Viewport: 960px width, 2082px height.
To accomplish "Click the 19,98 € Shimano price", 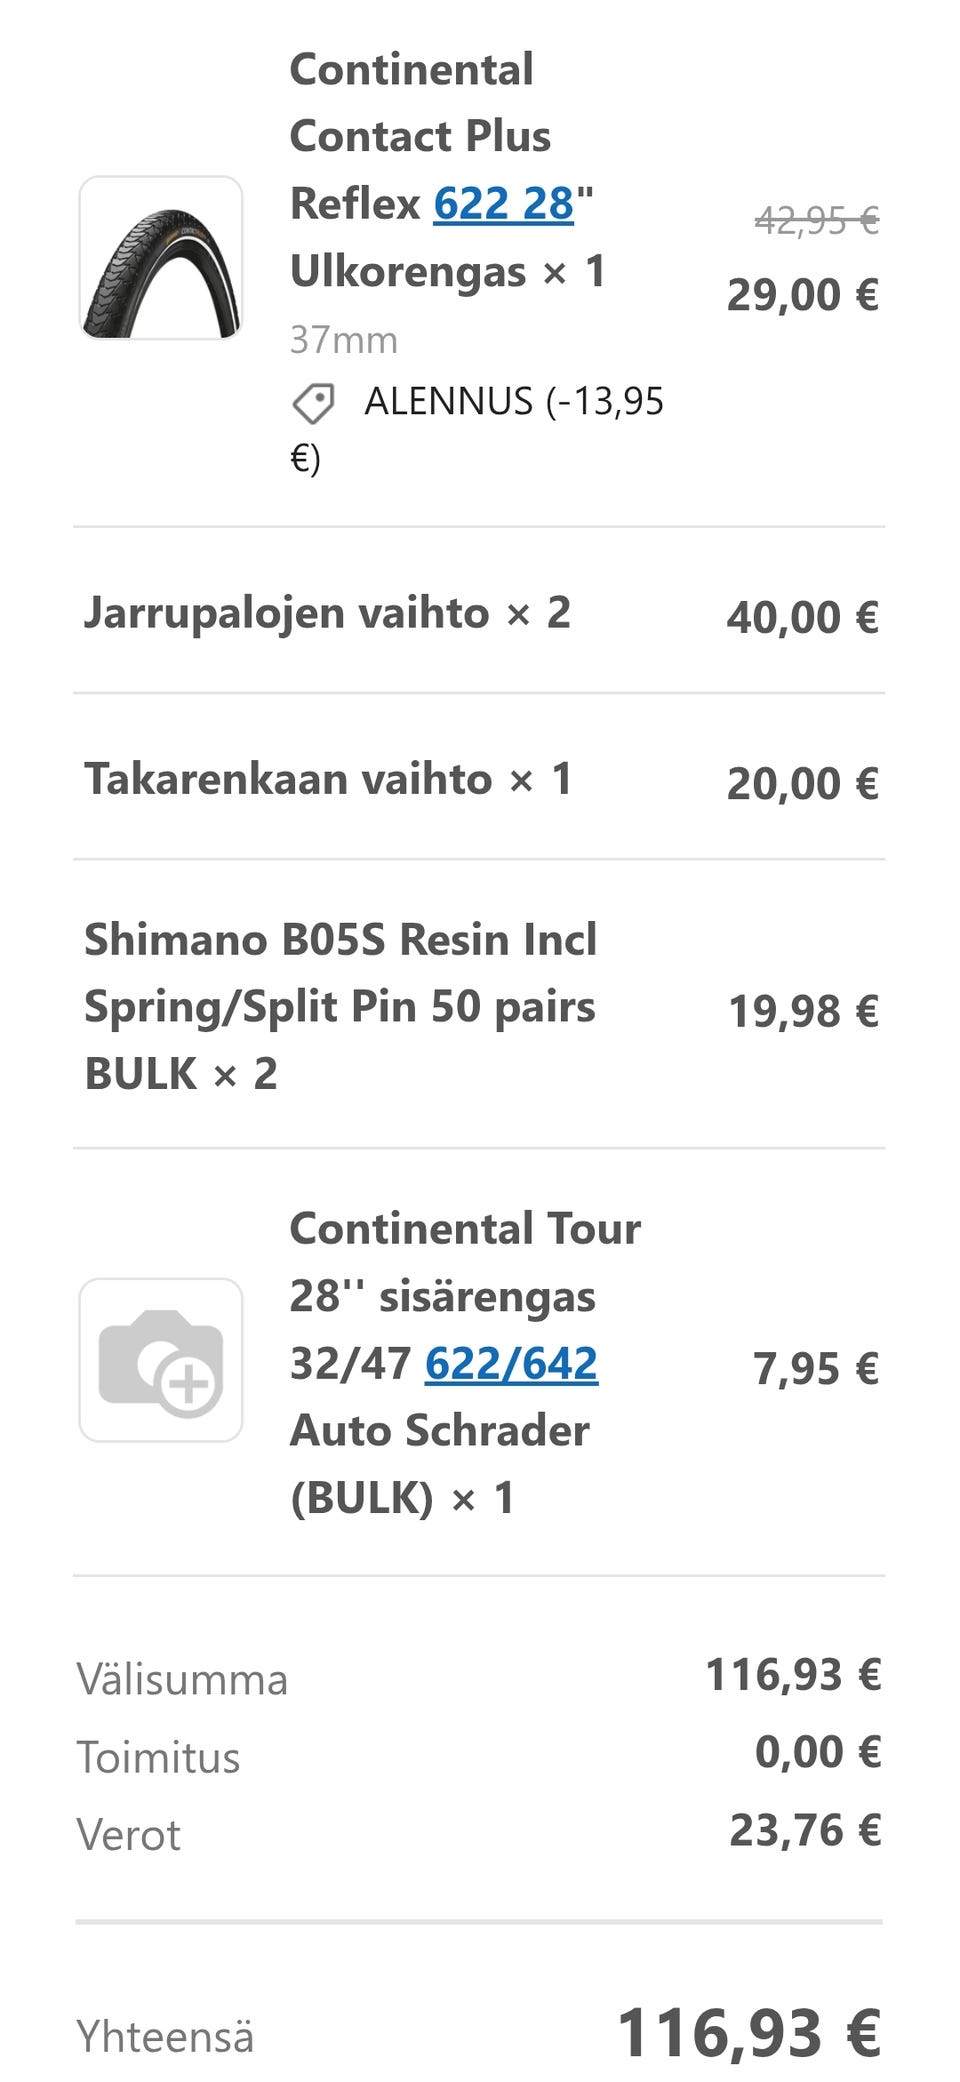I will 804,1011.
